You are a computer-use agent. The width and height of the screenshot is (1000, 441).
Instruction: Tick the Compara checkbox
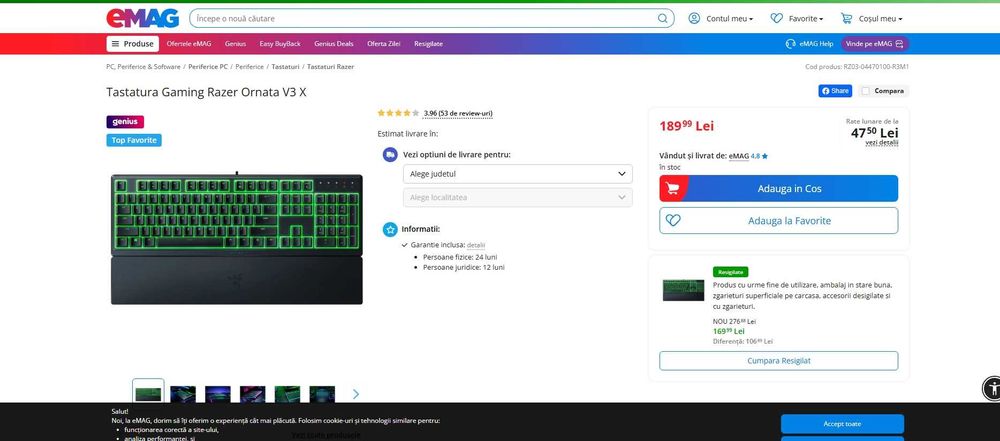pos(865,91)
